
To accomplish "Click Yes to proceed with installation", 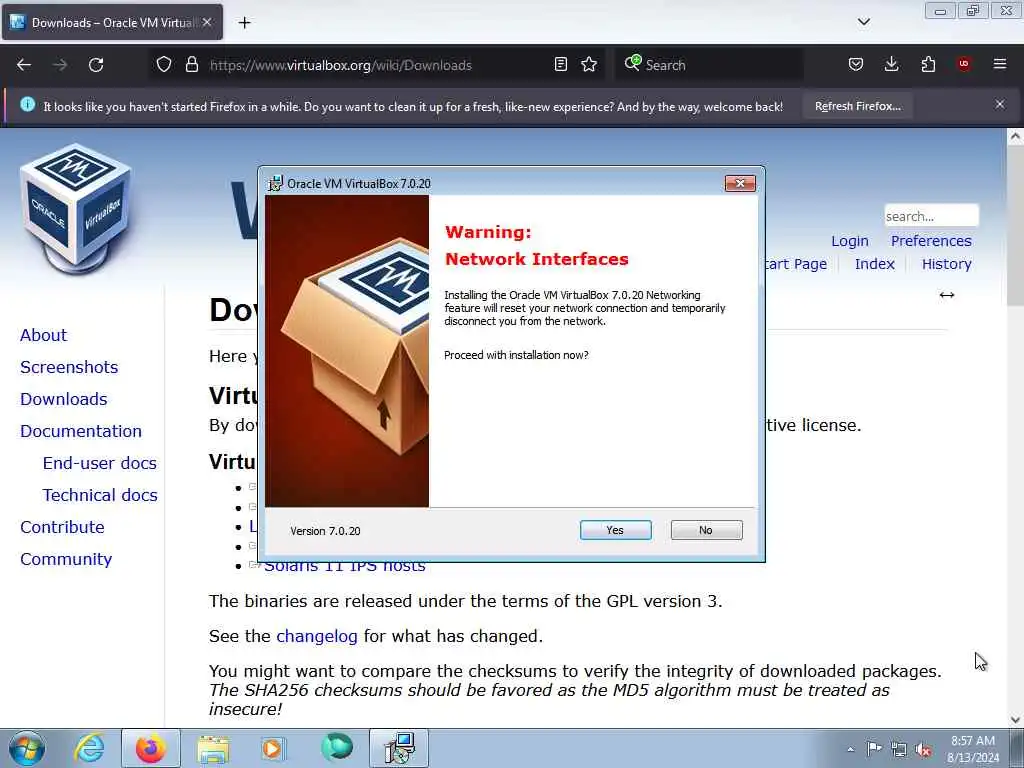I will click(x=615, y=530).
